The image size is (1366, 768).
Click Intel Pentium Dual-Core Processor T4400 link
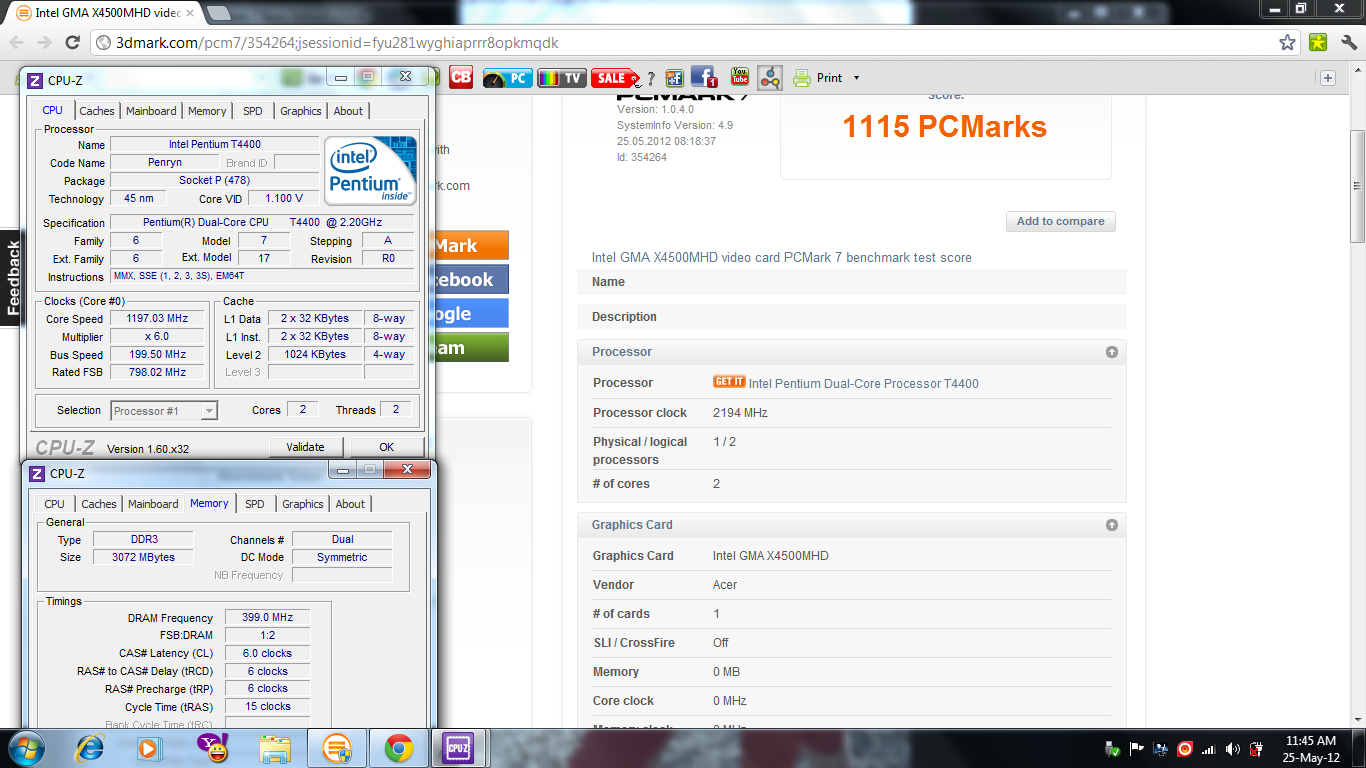(864, 383)
